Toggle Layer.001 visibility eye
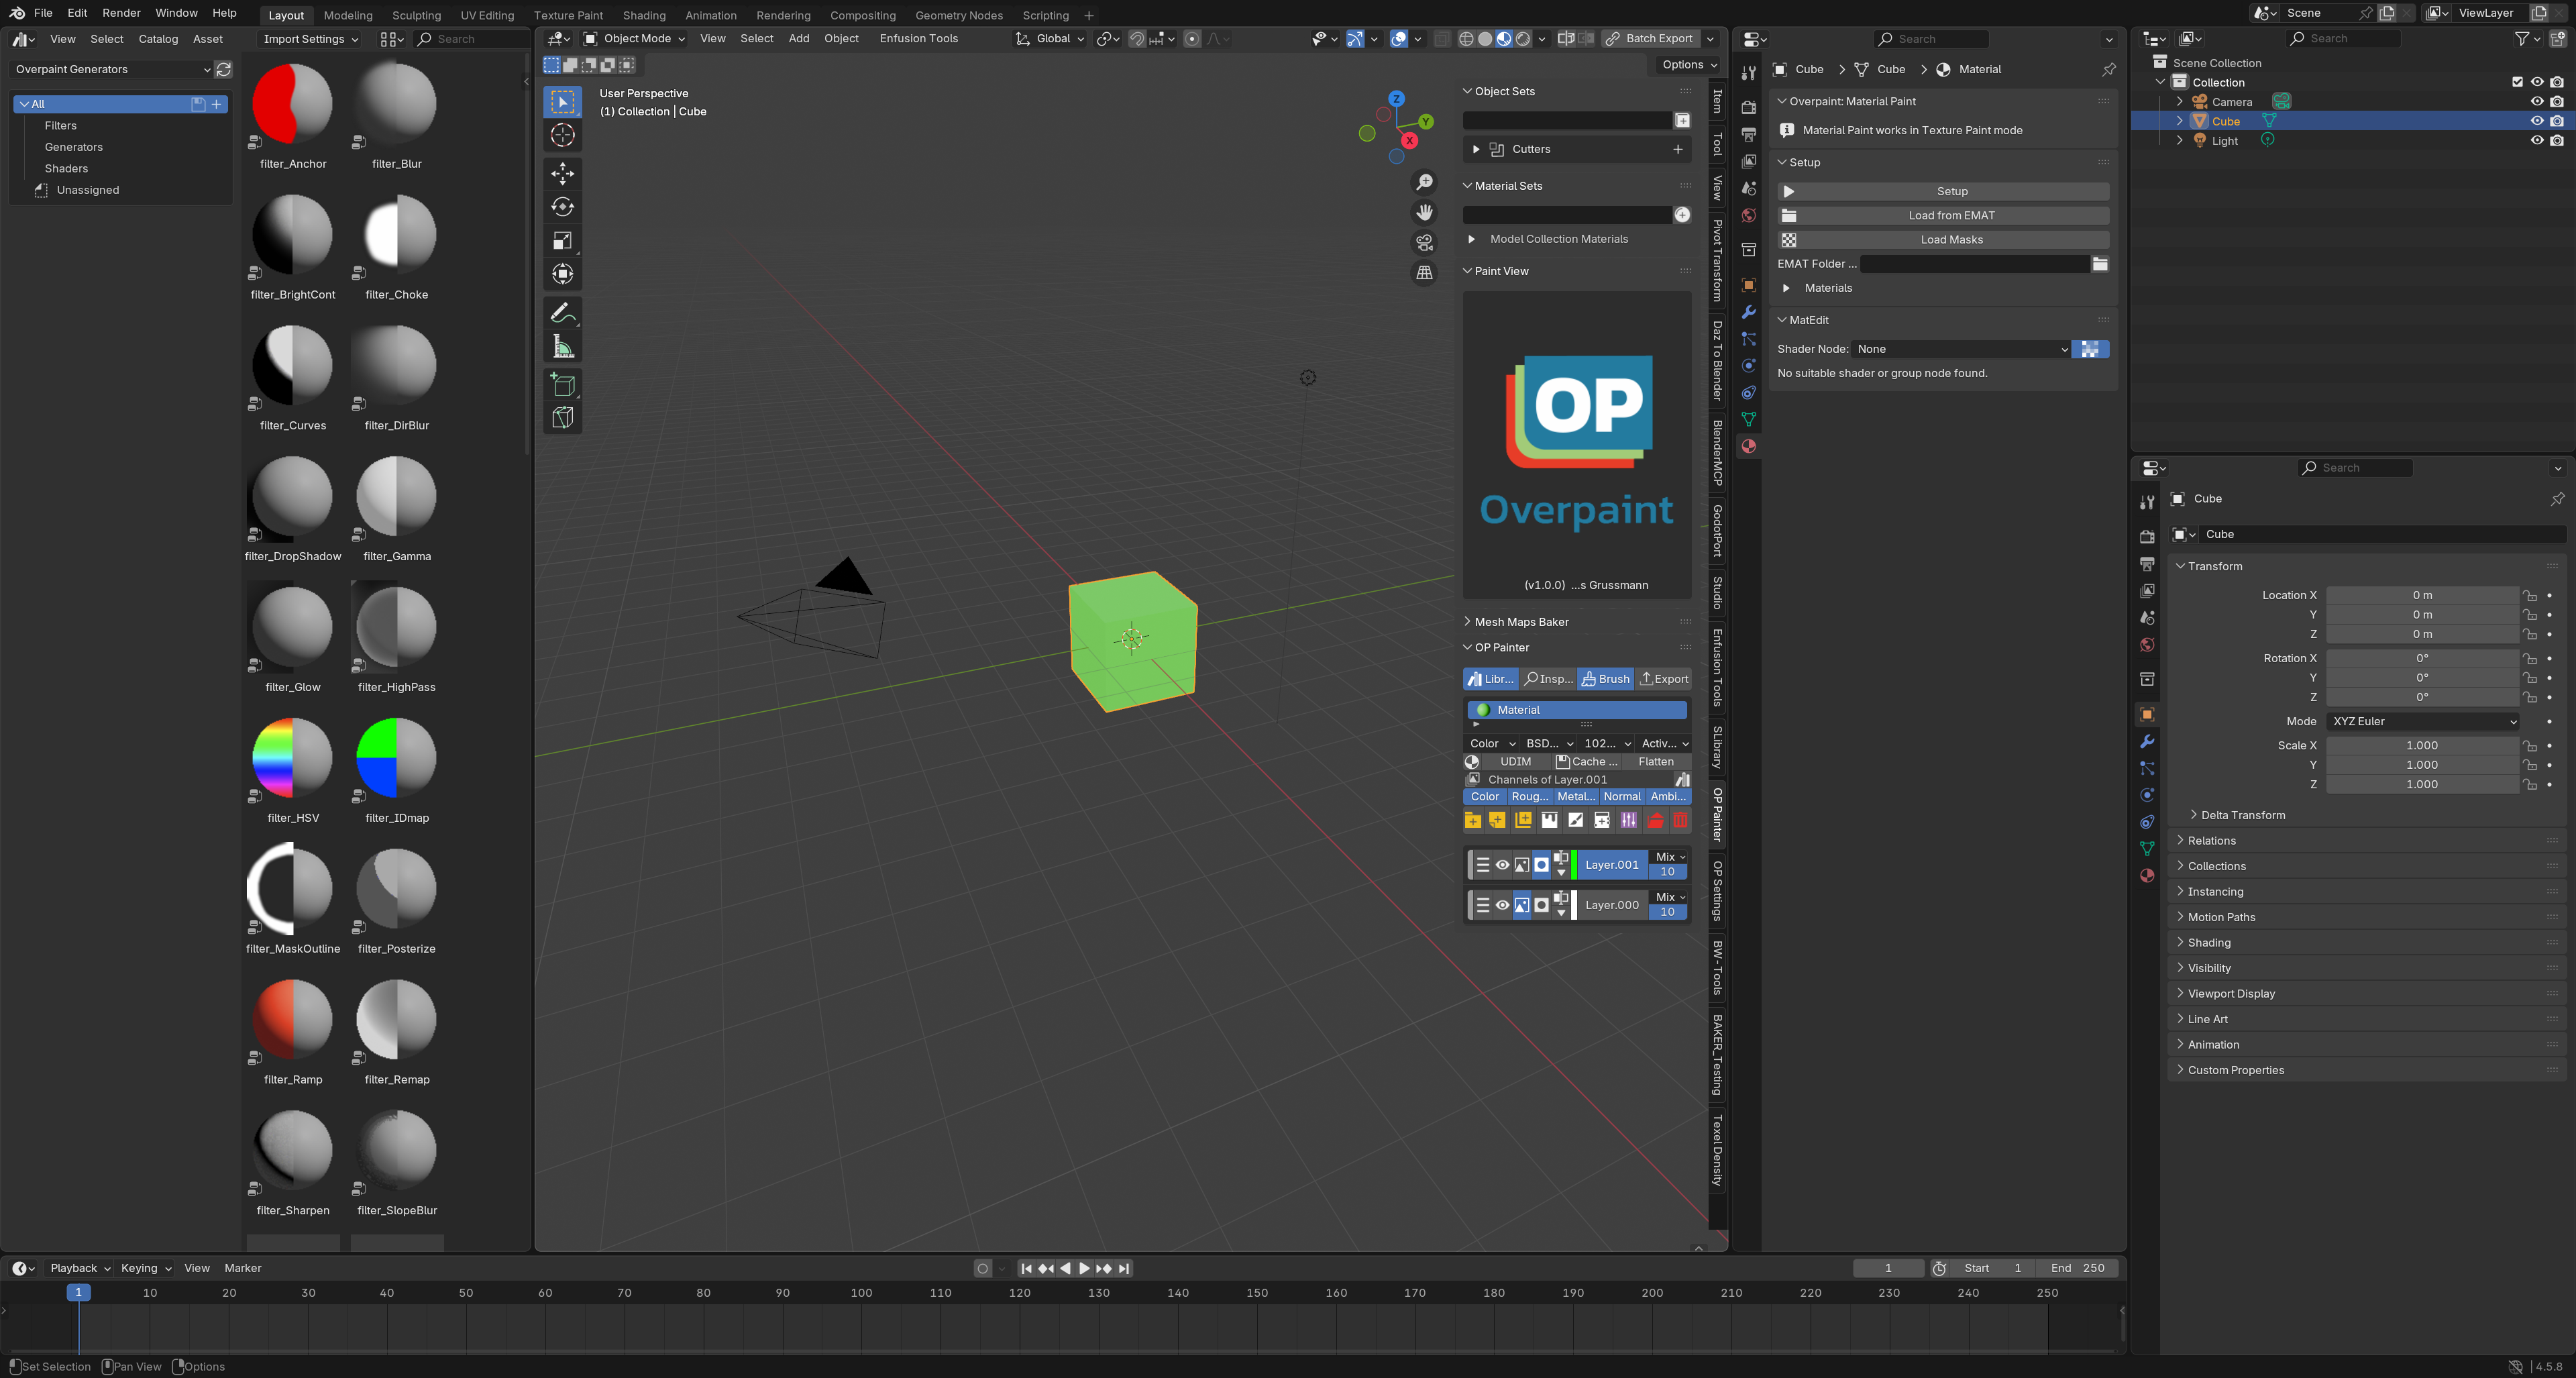The height and width of the screenshot is (1378, 2576). pos(1502,865)
